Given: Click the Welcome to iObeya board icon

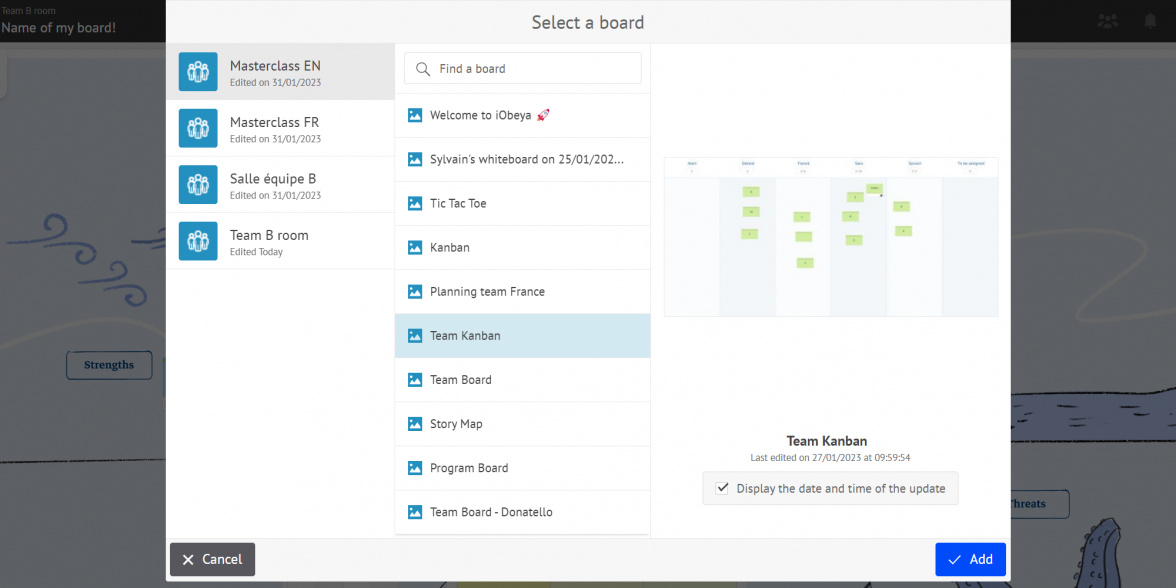Looking at the screenshot, I should point(414,115).
